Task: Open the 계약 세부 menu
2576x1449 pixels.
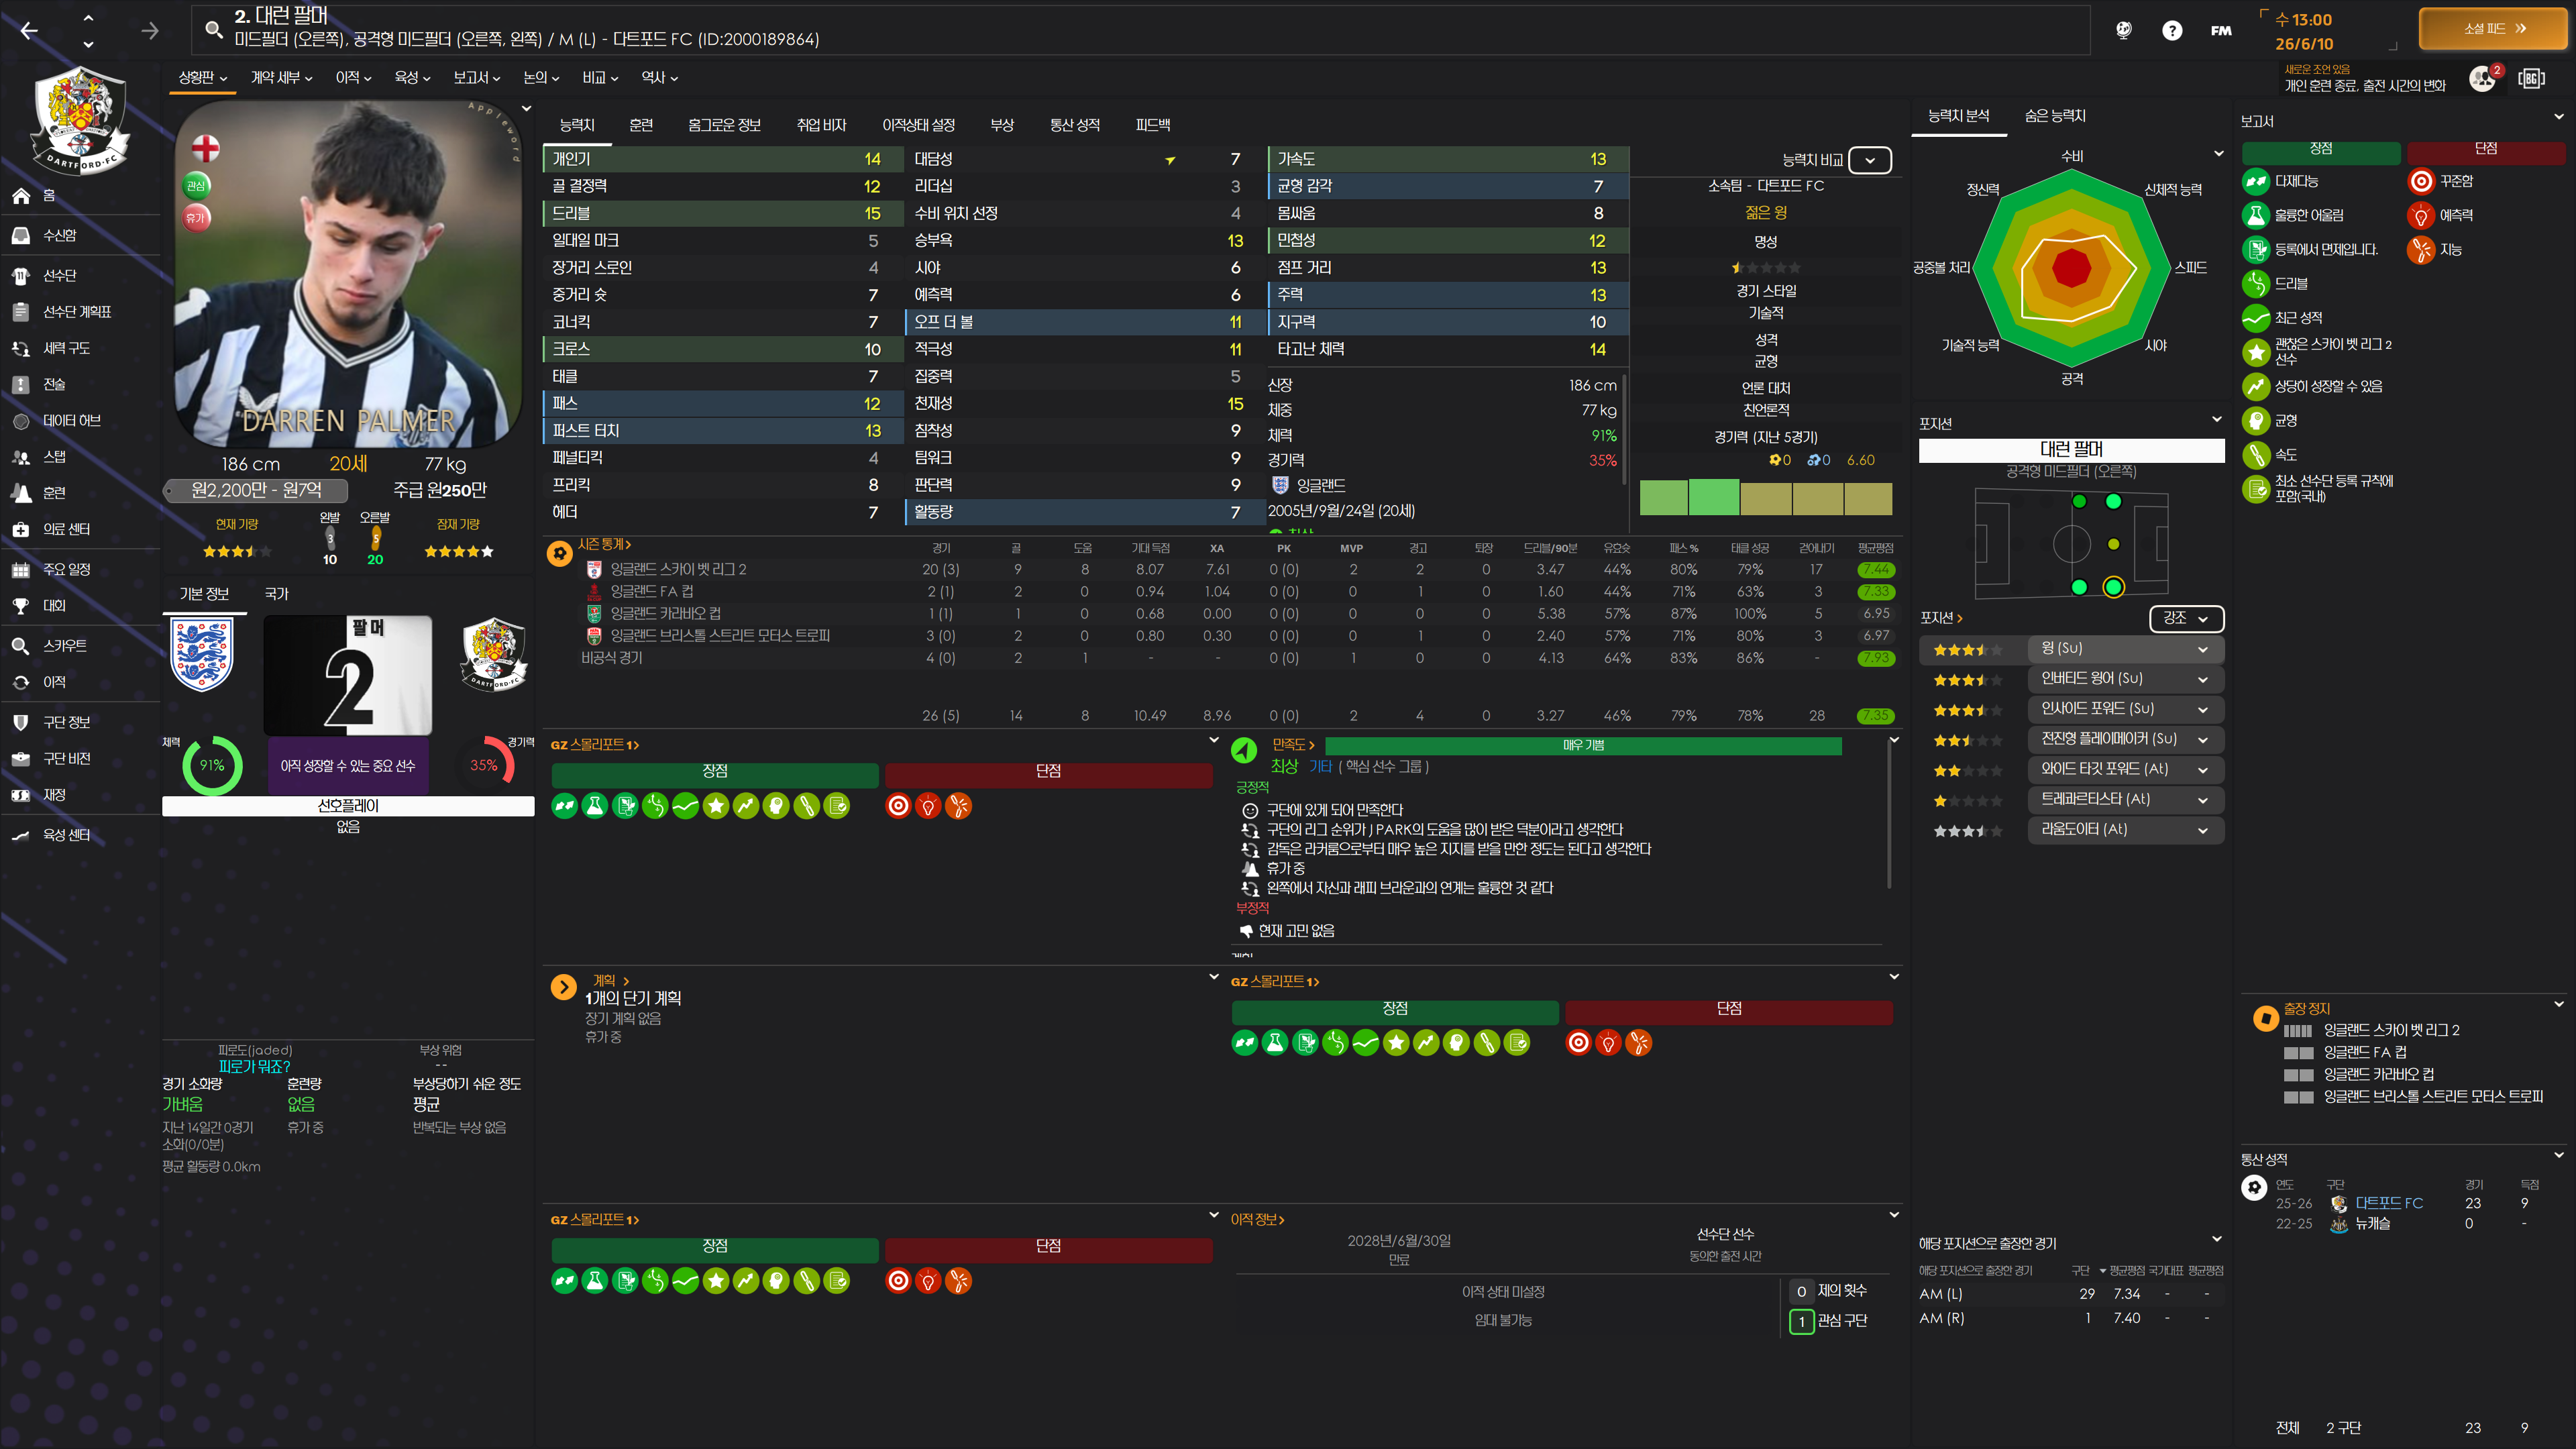Action: tap(281, 78)
